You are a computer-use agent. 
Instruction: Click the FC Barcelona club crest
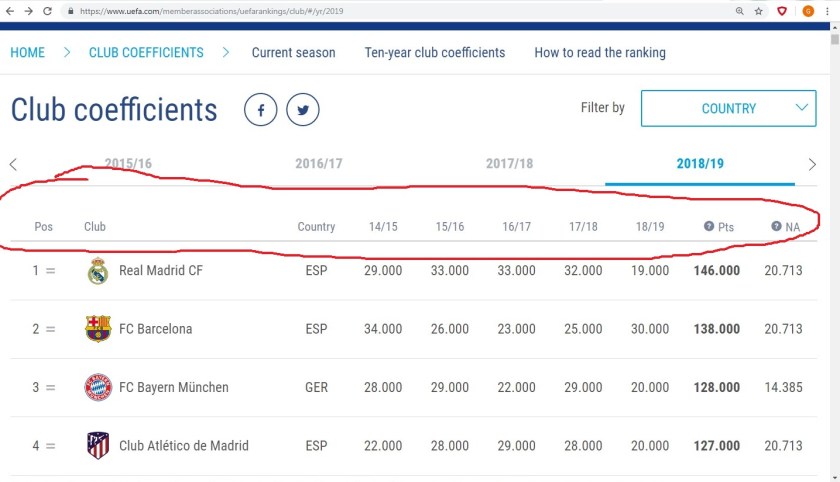click(97, 329)
